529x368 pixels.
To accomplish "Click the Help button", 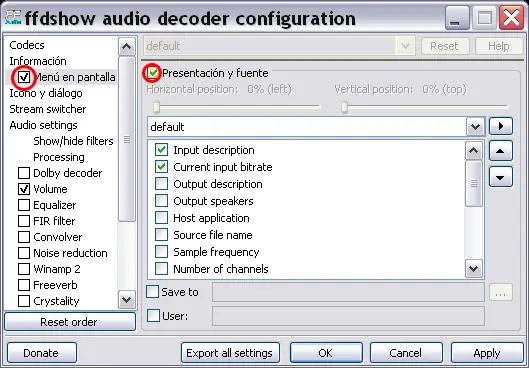I will 499,46.
